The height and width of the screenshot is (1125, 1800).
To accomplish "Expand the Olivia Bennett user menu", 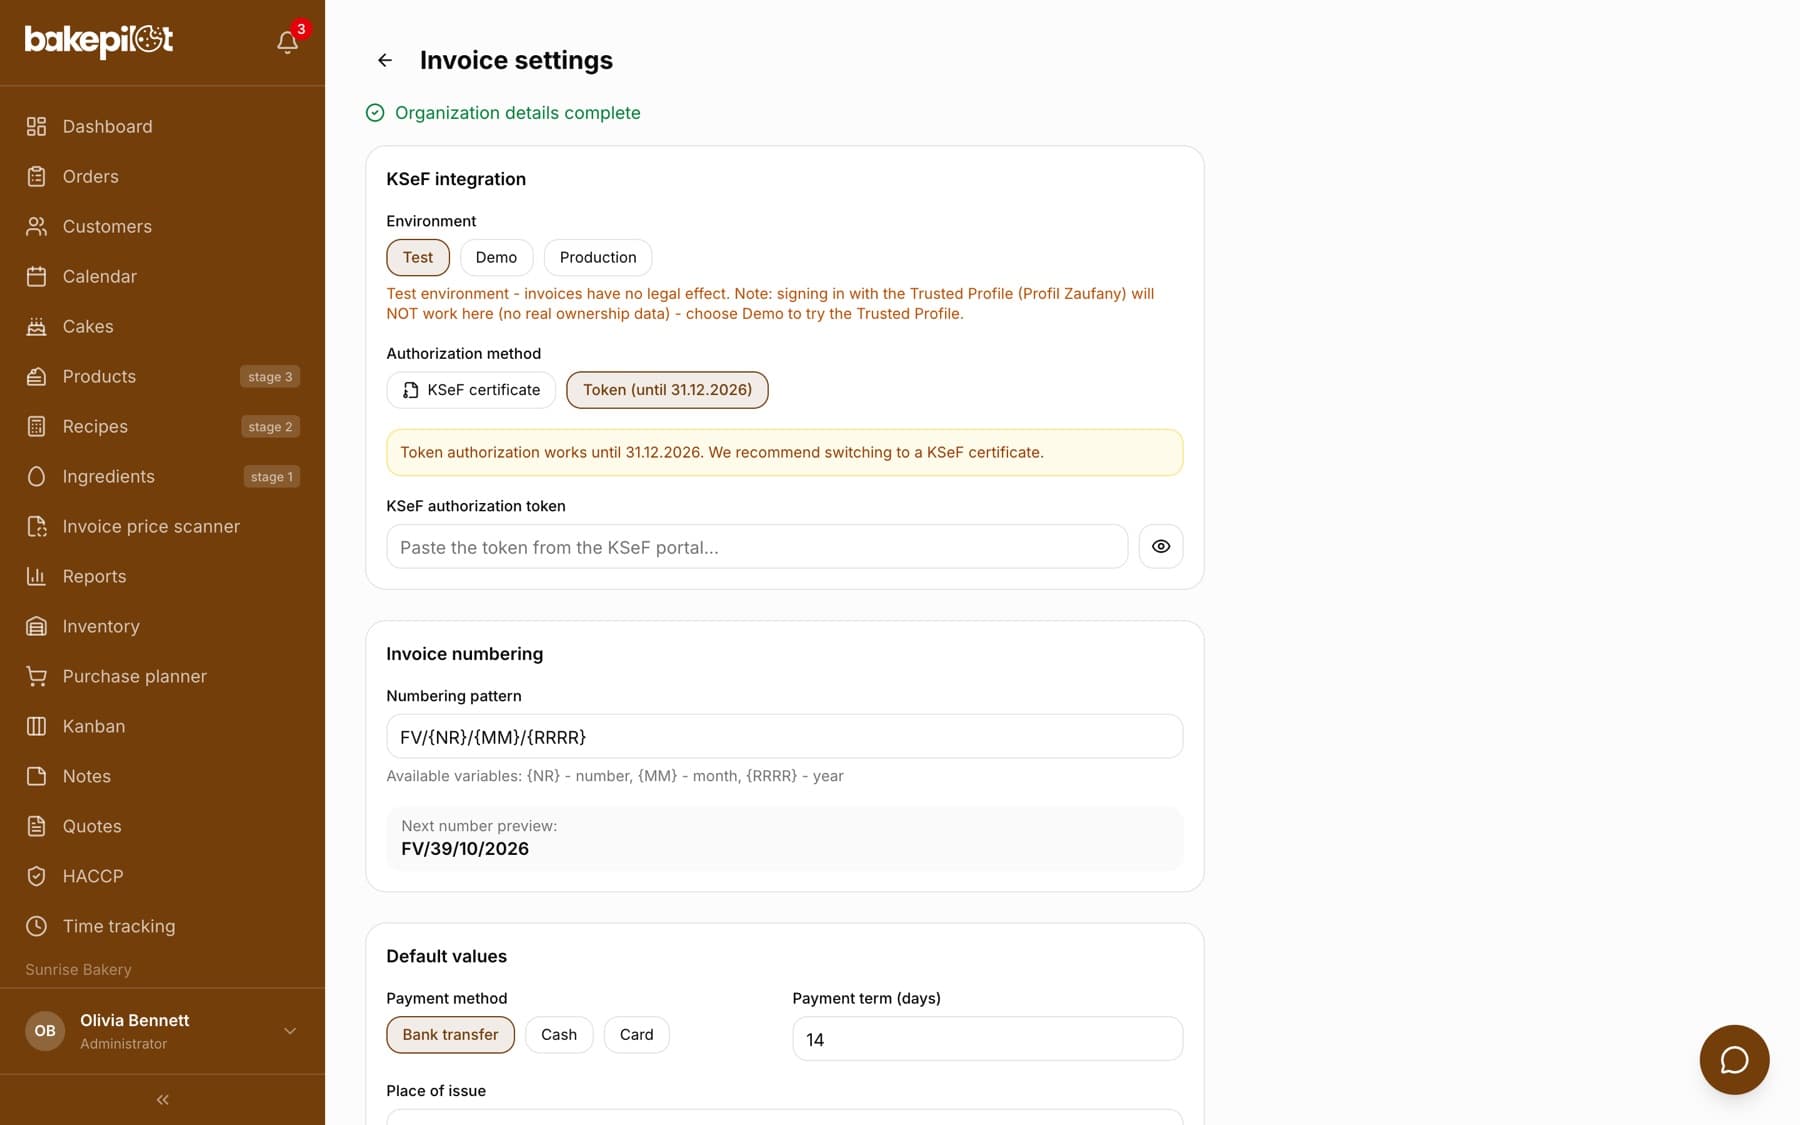I will pyautogui.click(x=162, y=1031).
